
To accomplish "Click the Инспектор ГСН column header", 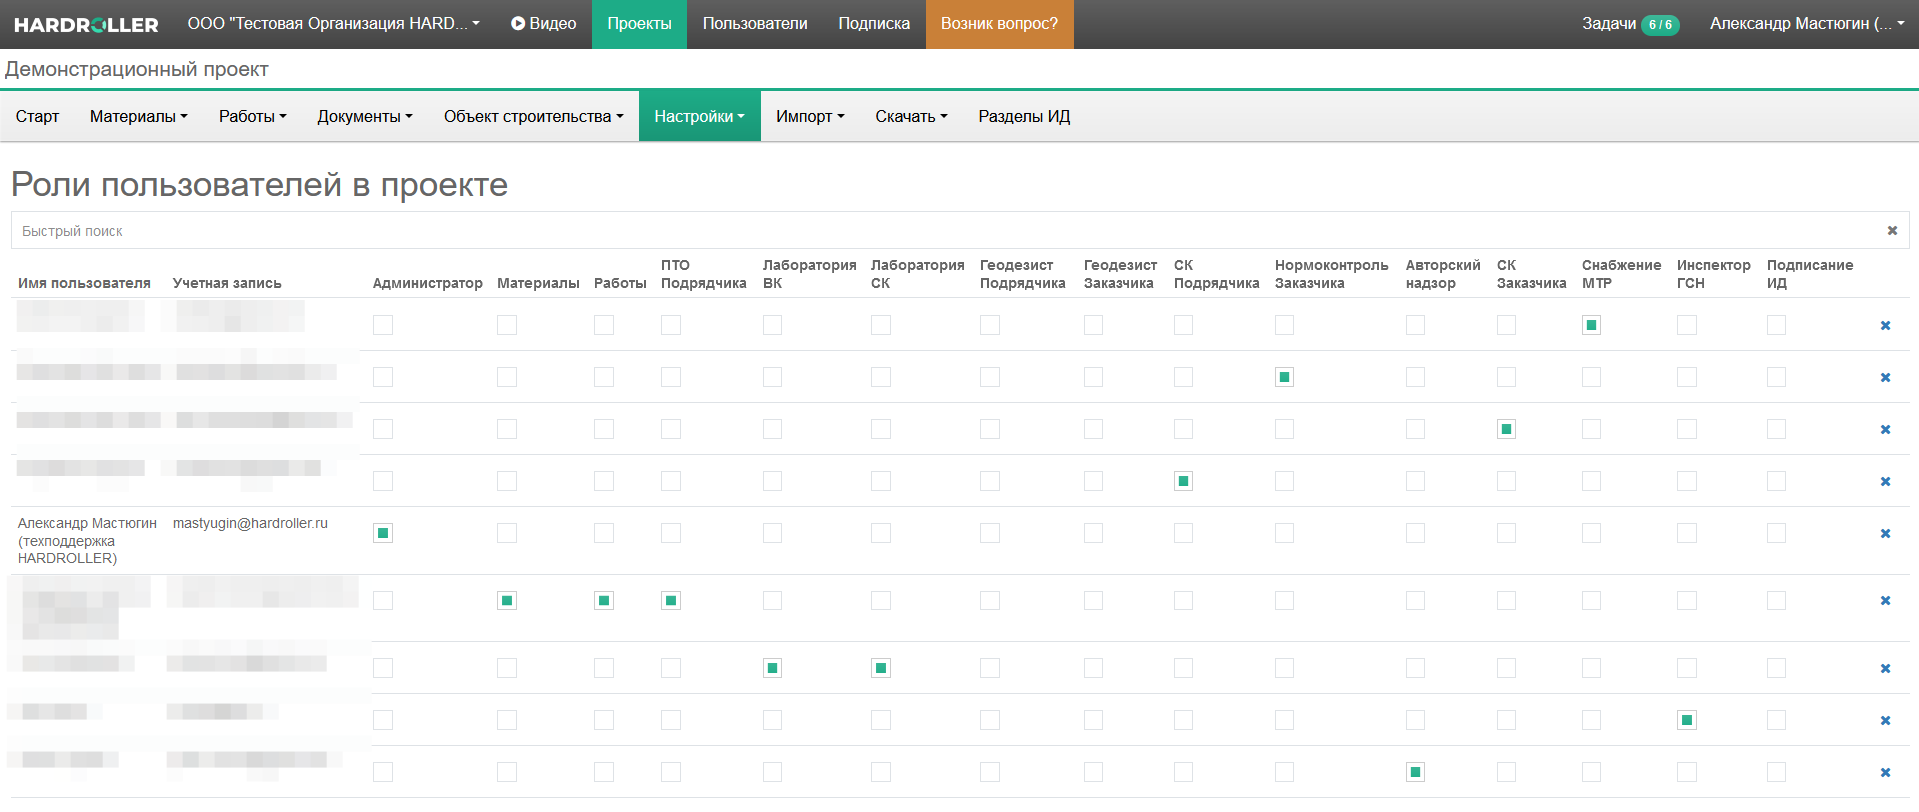I will coord(1714,274).
